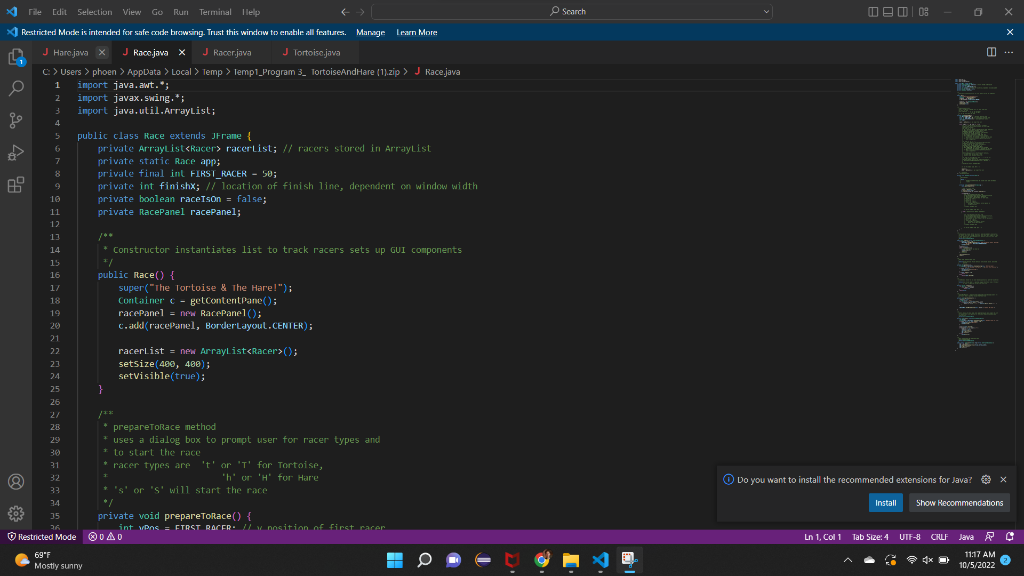The image size is (1024, 576).
Task: Open the Java language mode selector
Action: [x=966, y=537]
